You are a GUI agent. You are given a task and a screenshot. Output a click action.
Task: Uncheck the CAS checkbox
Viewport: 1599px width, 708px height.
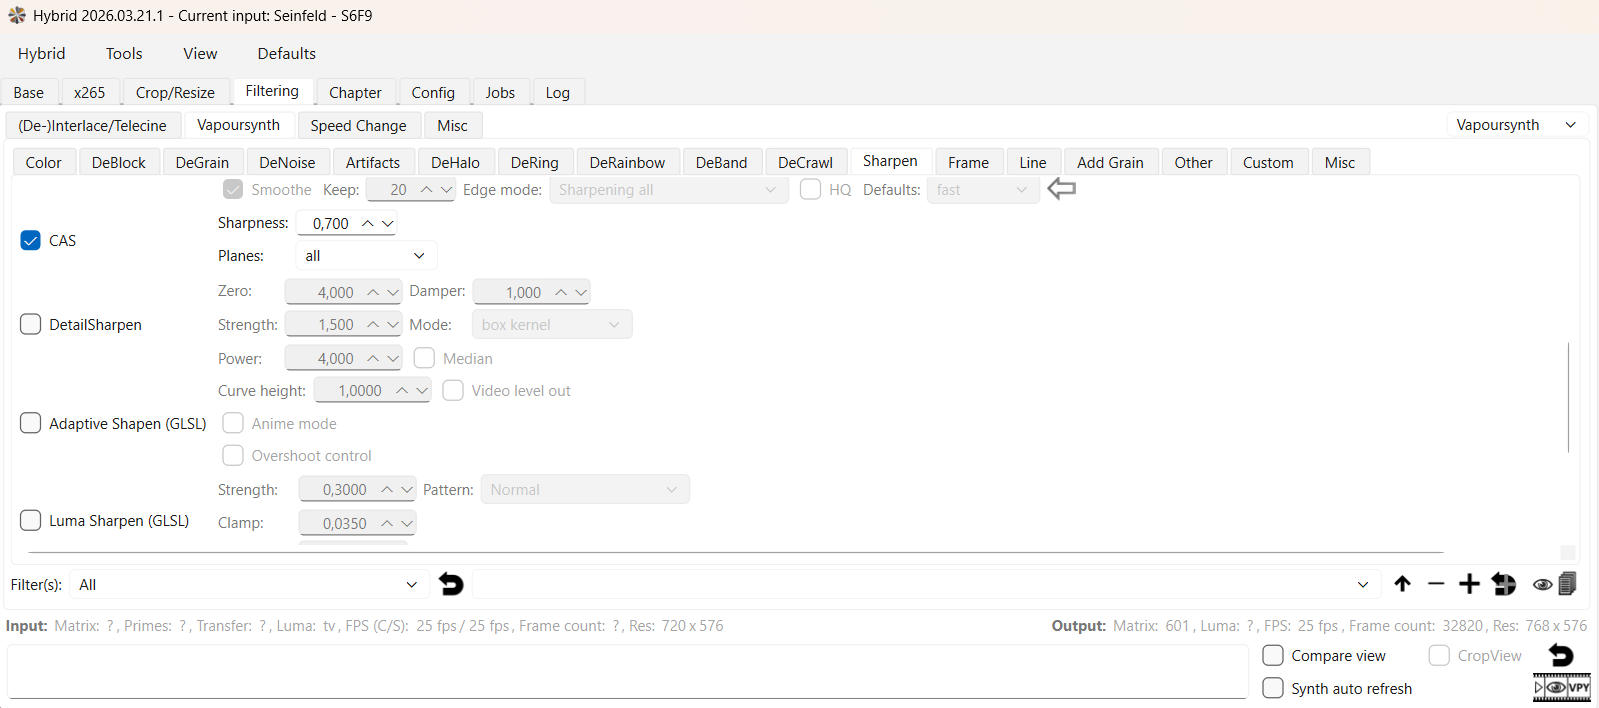point(31,240)
